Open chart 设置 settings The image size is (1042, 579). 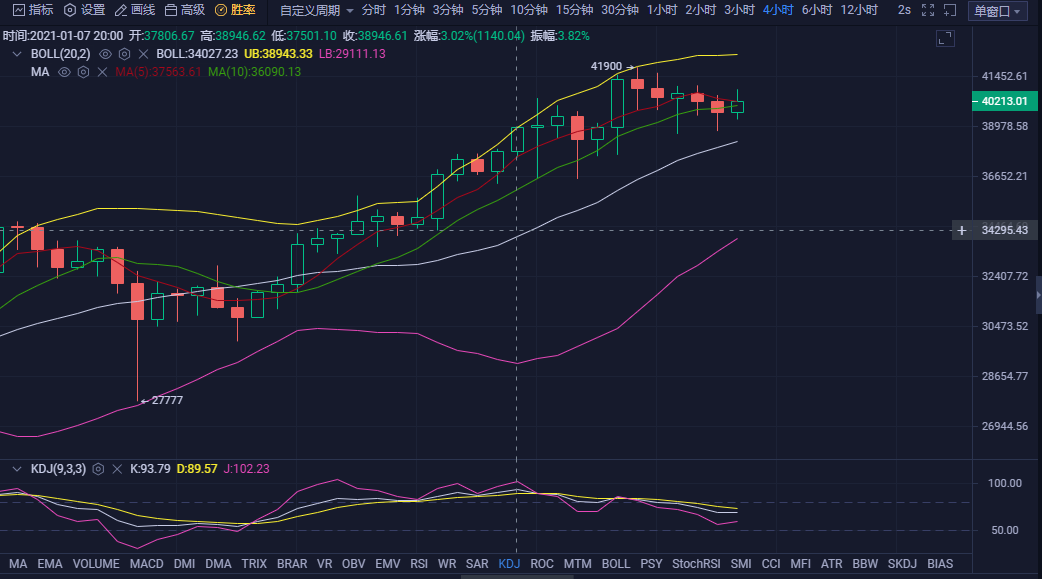84,10
